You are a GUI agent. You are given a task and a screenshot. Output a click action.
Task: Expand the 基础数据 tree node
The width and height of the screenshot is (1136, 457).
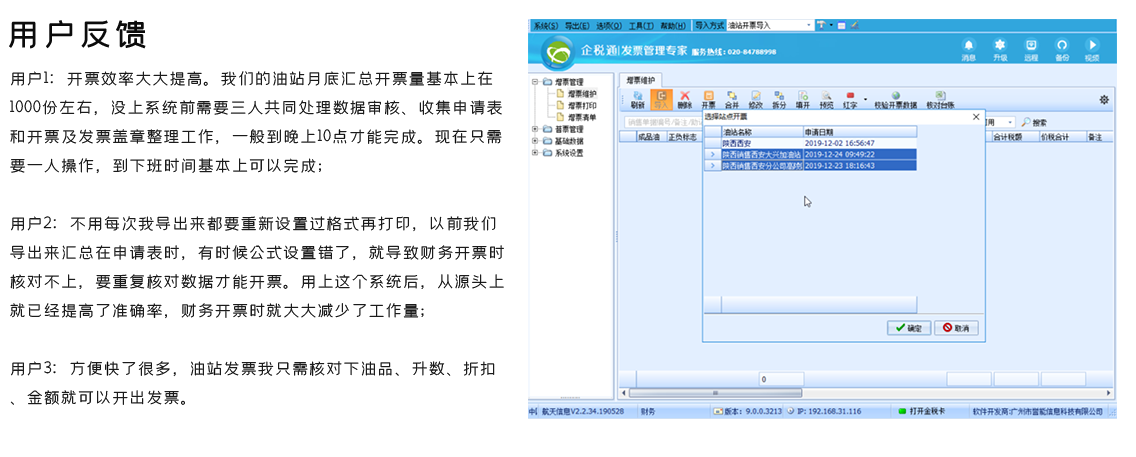pos(535,141)
